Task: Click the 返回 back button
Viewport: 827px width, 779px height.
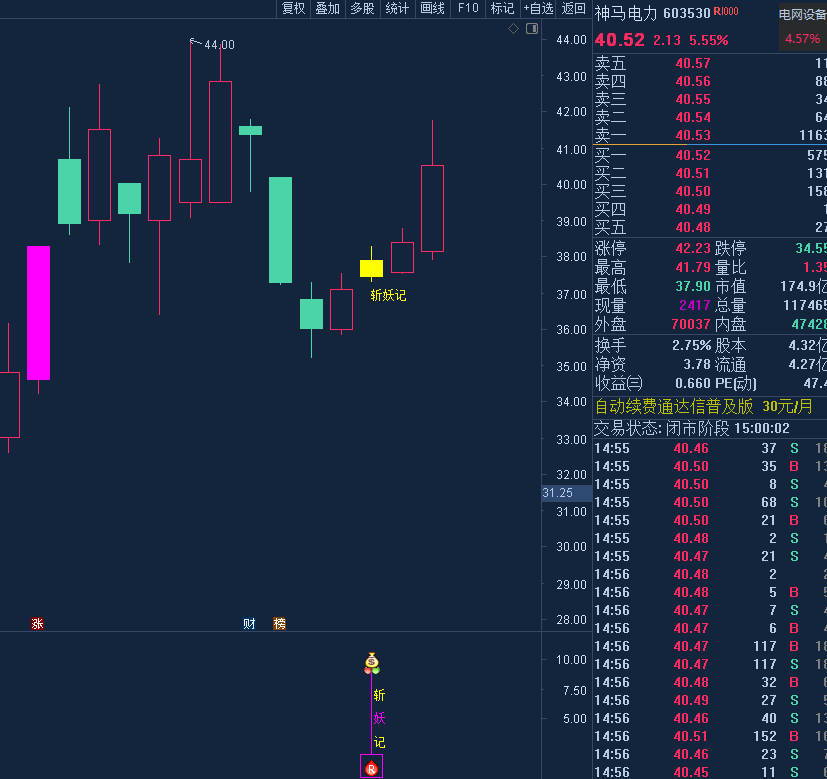Action: coord(574,9)
